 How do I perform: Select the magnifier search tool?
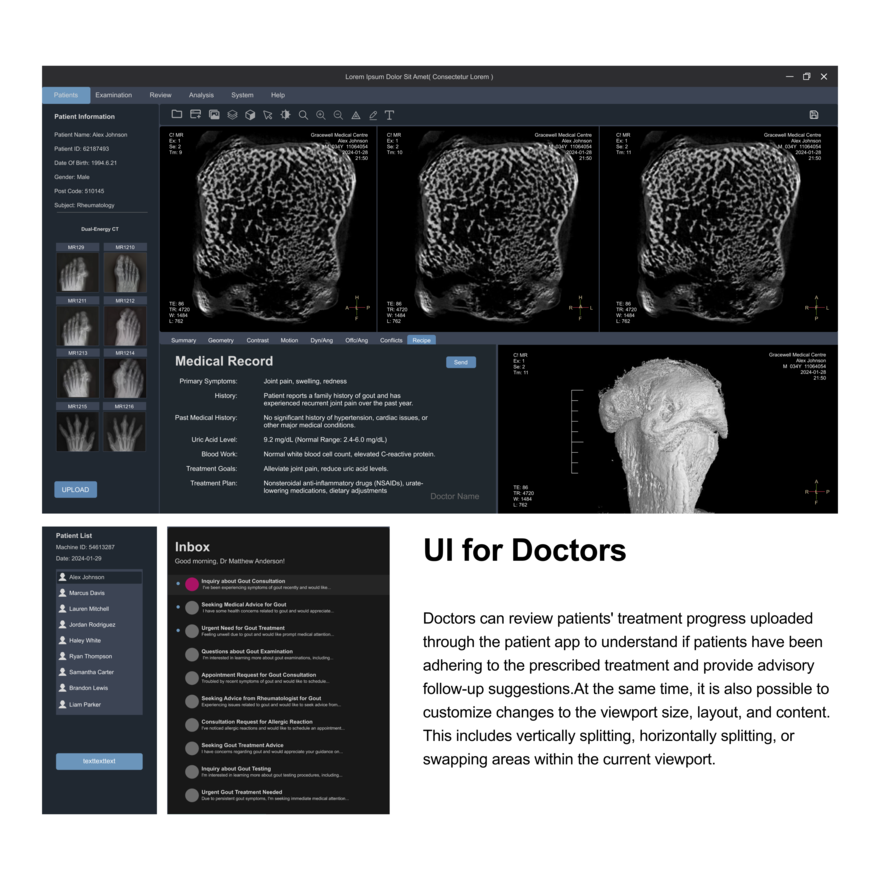[303, 115]
